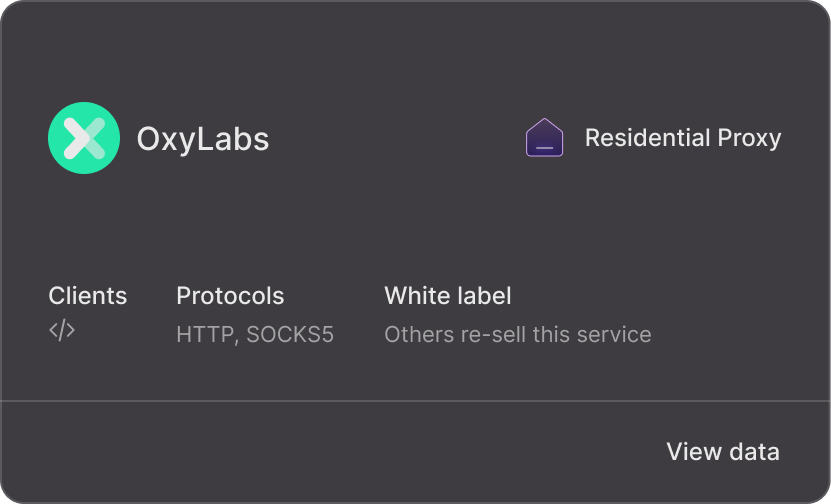Viewport: 831px width, 504px height.
Task: Click the OxyLabs green logo icon
Action: pos(84,138)
